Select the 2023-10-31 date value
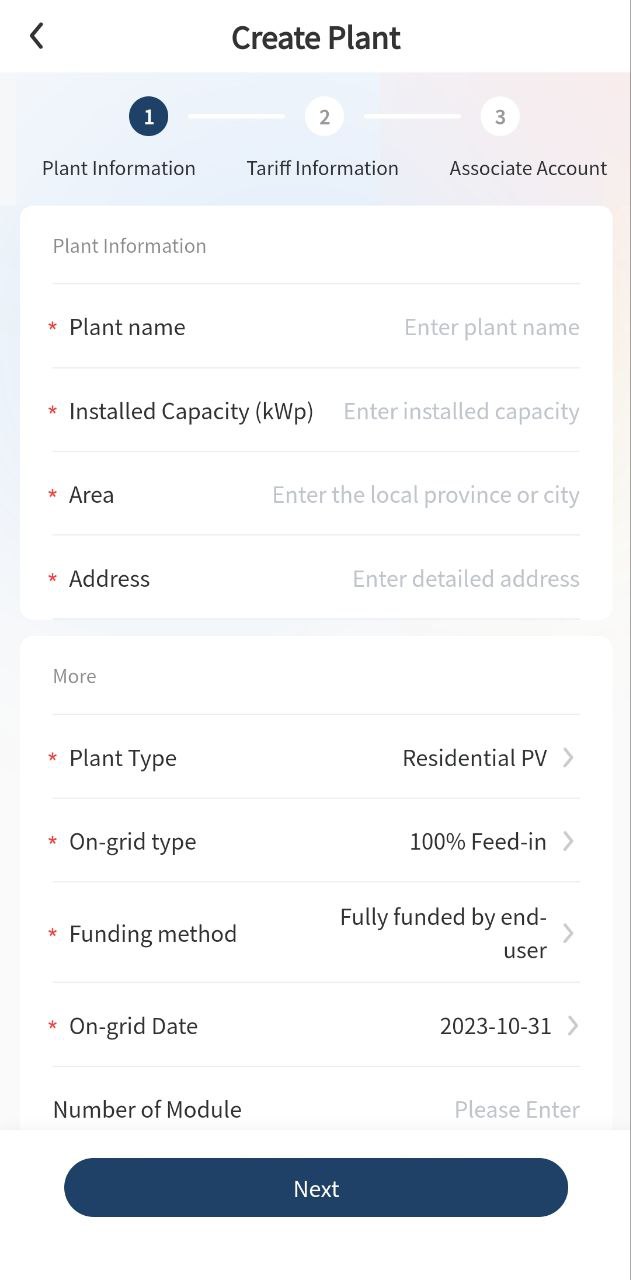 click(495, 1026)
